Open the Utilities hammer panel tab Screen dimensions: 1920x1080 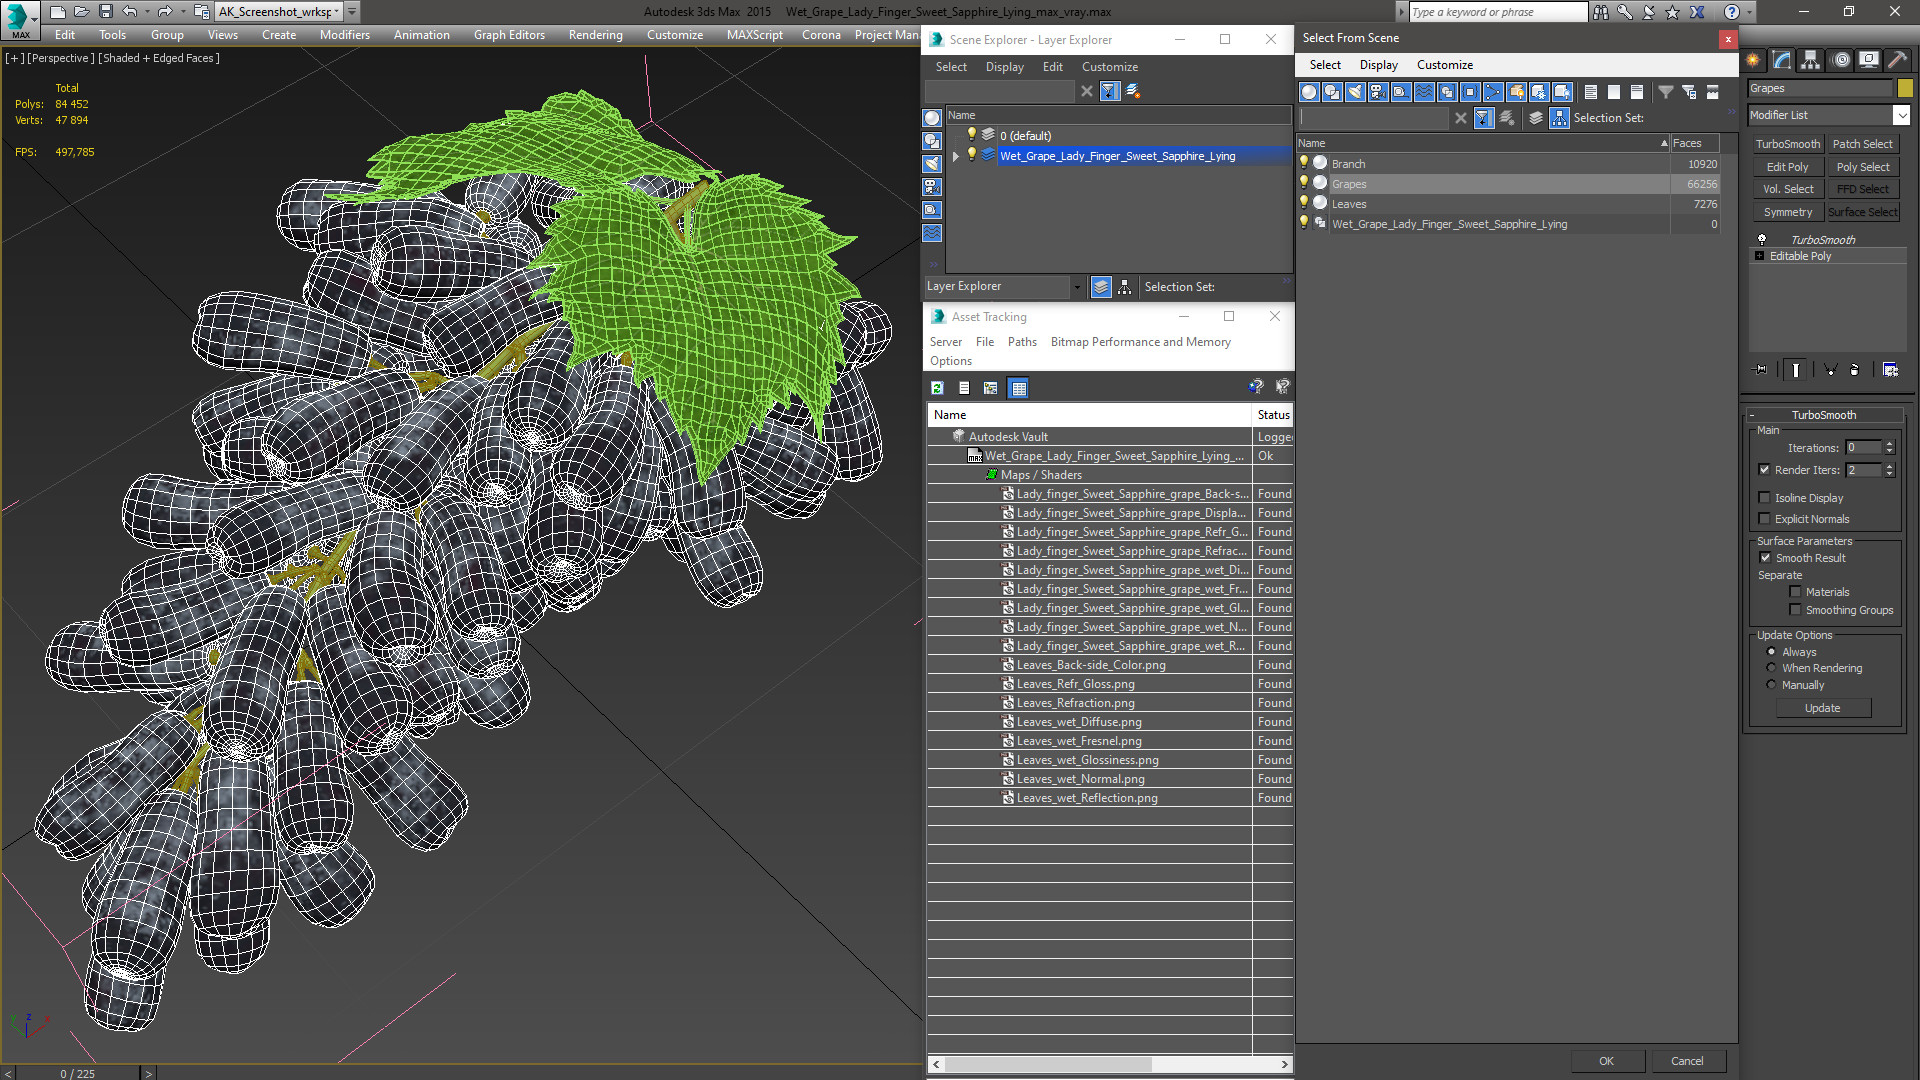point(1897,61)
